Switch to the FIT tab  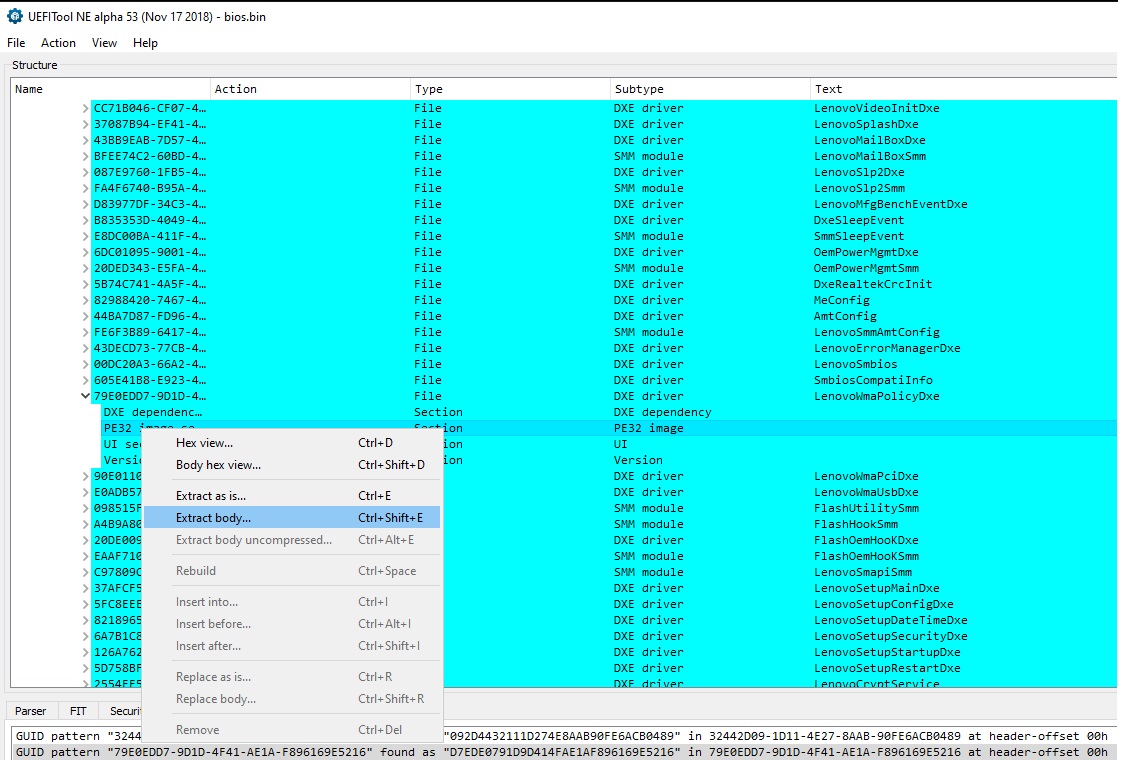(x=78, y=711)
